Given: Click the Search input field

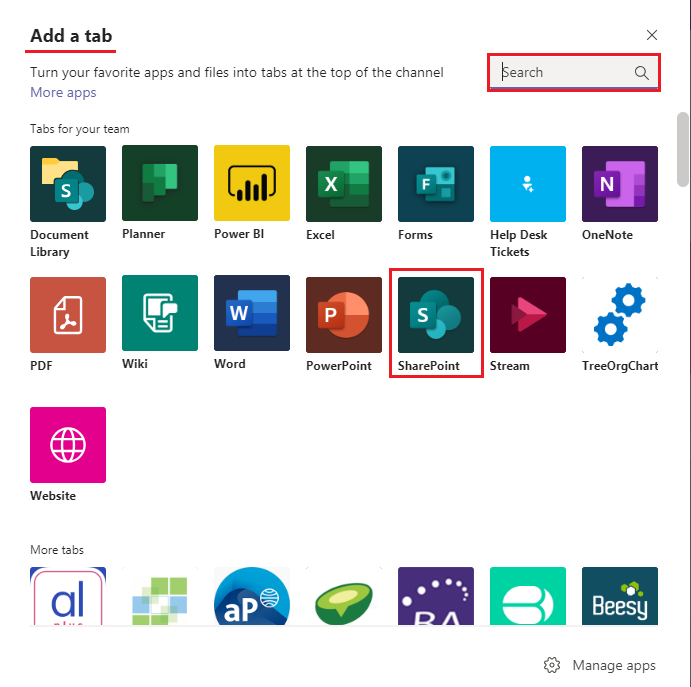Looking at the screenshot, I should pyautogui.click(x=565, y=72).
